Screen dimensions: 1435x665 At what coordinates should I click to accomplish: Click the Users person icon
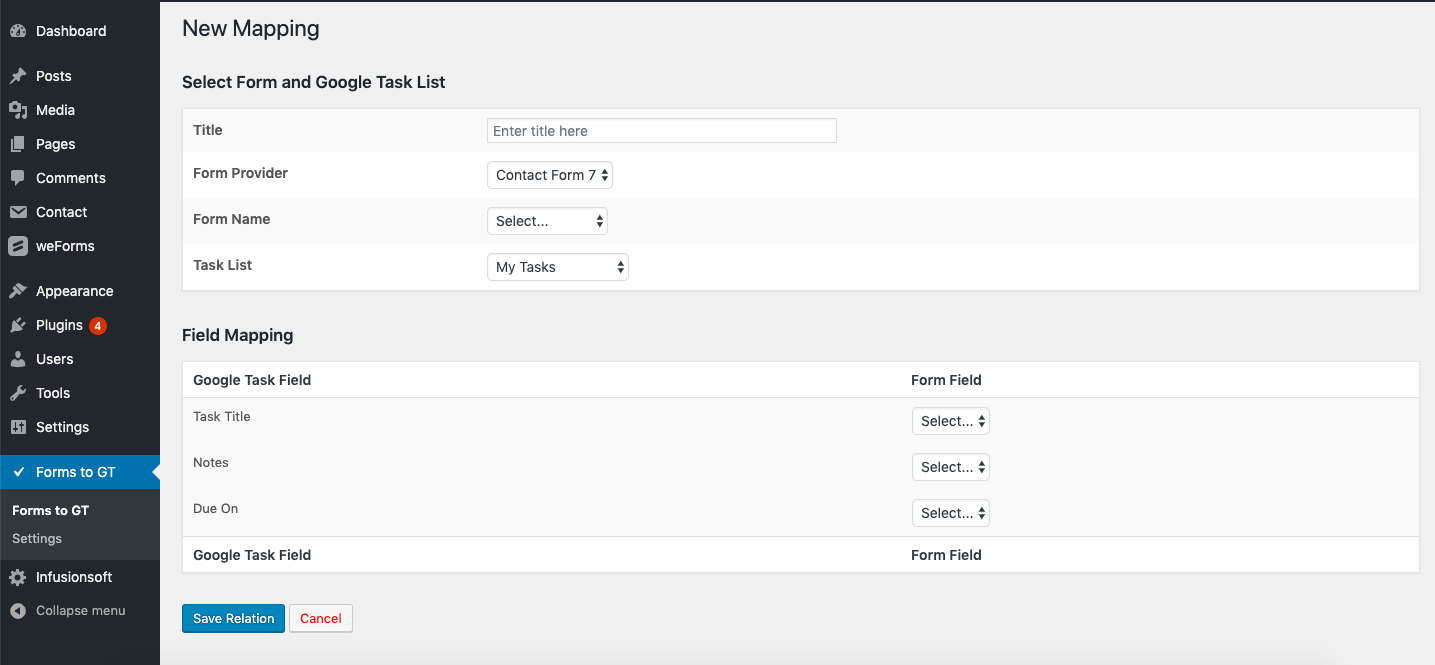coord(18,359)
